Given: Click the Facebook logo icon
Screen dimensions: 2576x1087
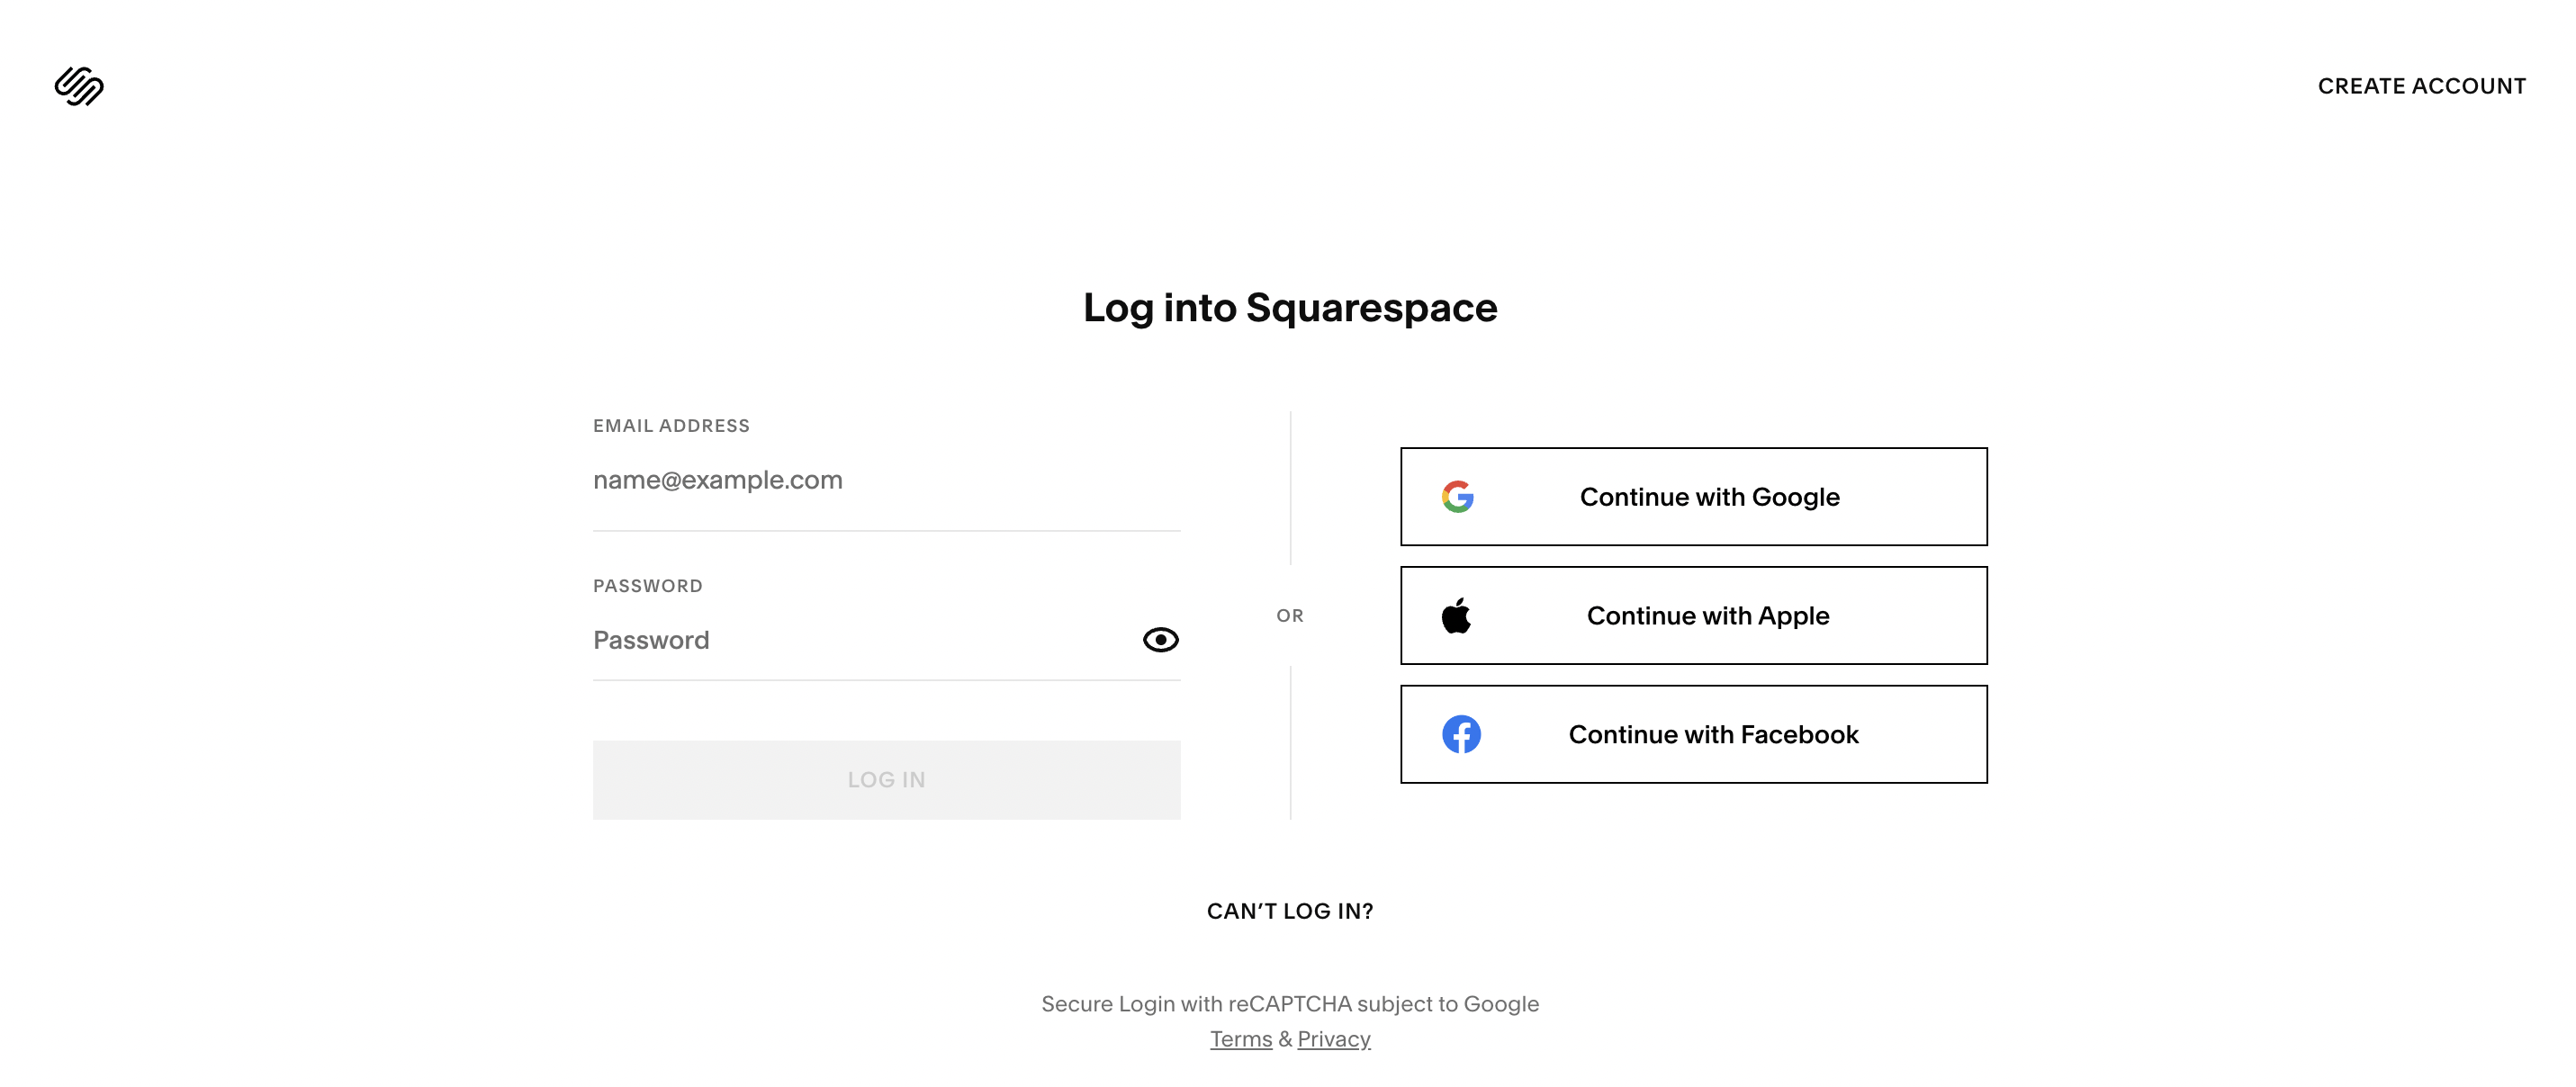Looking at the screenshot, I should (1461, 735).
